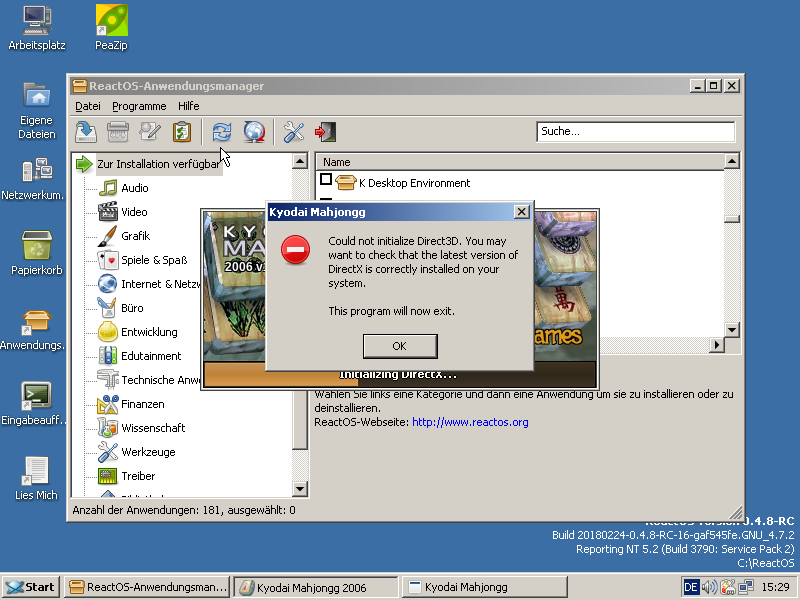The image size is (800, 600).
Task: Click the Suche search field
Action: coord(636,132)
